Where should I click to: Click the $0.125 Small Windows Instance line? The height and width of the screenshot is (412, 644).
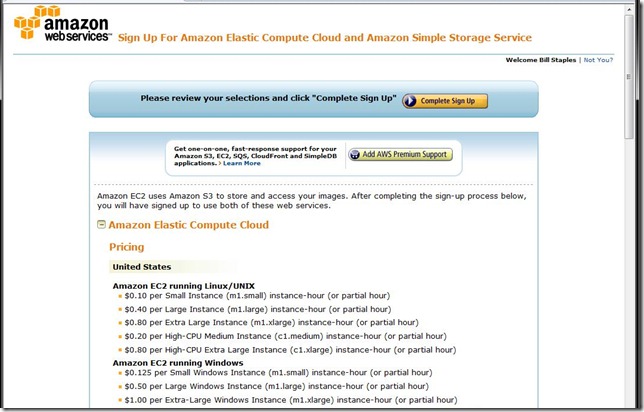click(x=278, y=373)
